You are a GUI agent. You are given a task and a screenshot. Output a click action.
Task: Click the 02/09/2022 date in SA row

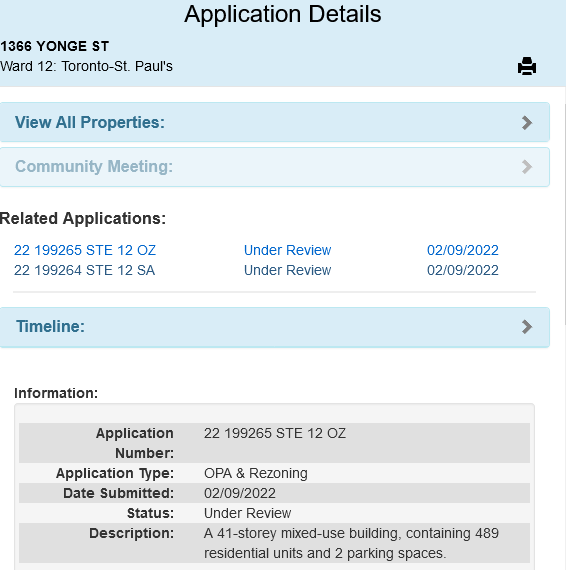(x=462, y=270)
